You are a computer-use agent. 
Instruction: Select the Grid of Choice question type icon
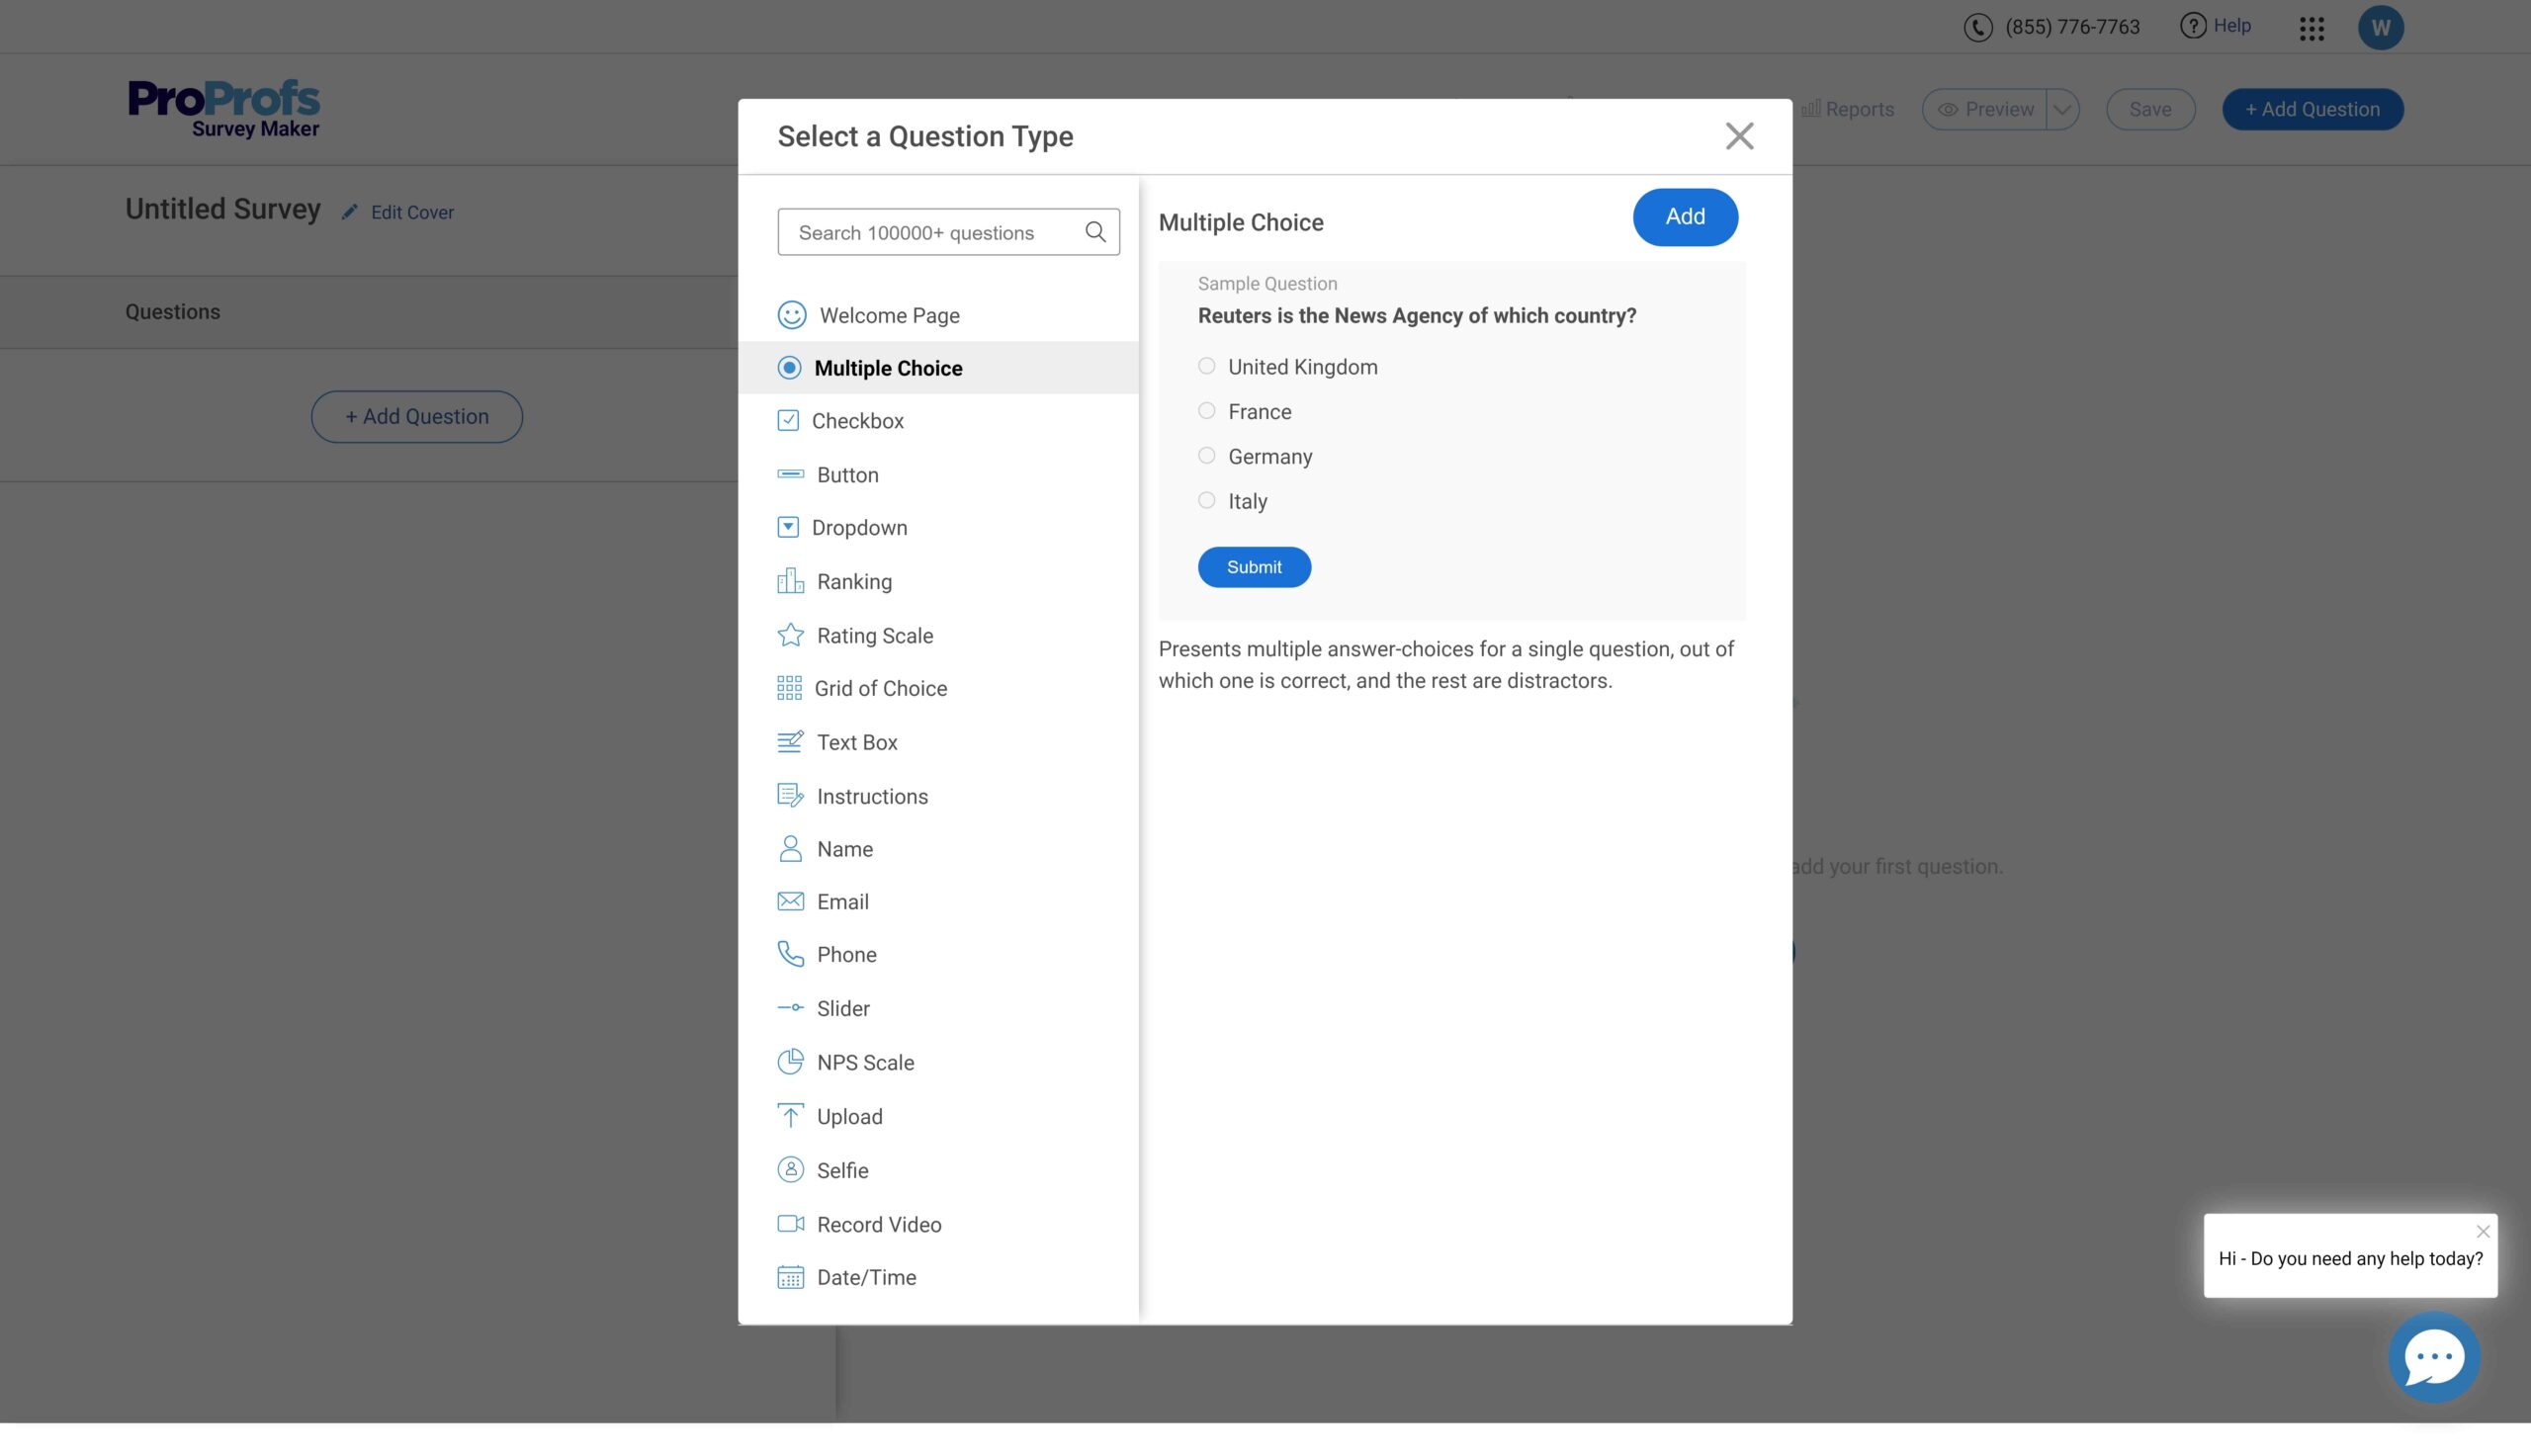click(x=789, y=690)
